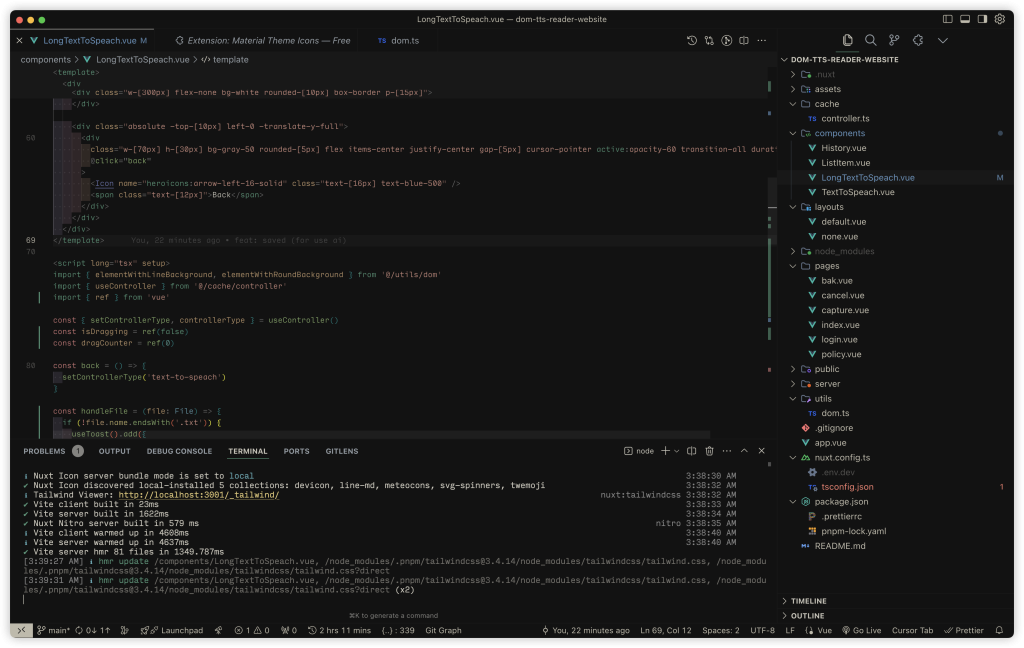Toggle the secondary sidebar layout button
The image size is (1024, 648).
tap(981, 19)
